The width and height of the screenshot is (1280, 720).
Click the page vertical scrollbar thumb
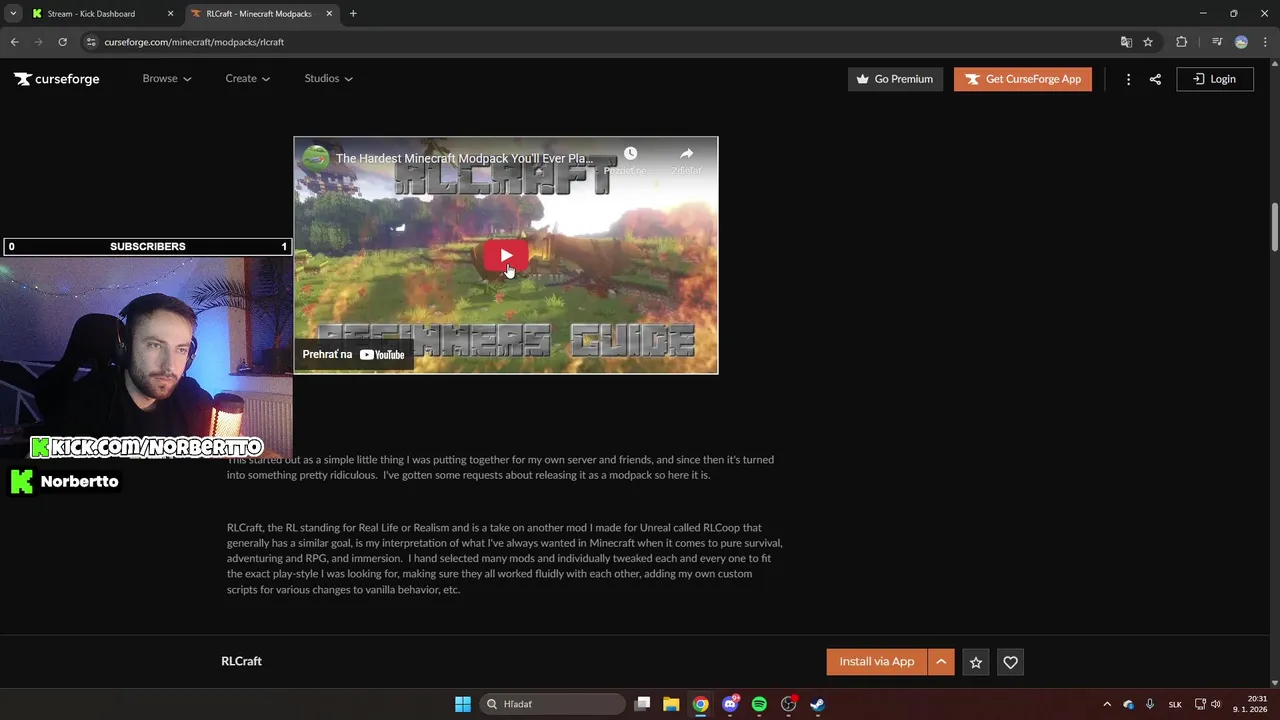1275,227
